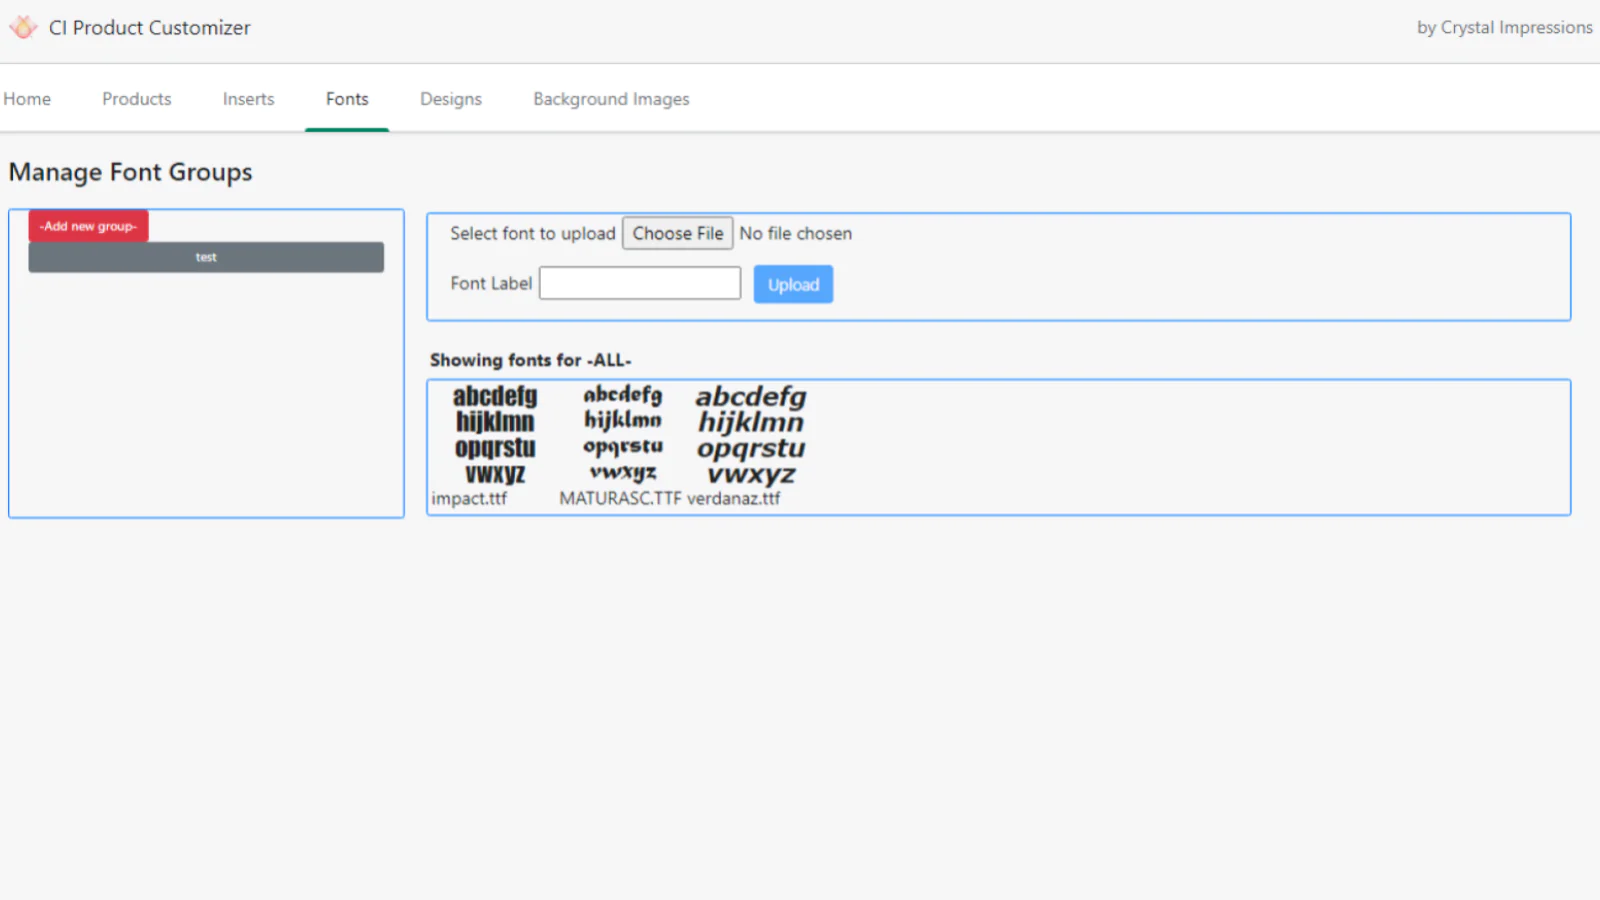
Task: Switch to the Inserts tab
Action: 248,99
